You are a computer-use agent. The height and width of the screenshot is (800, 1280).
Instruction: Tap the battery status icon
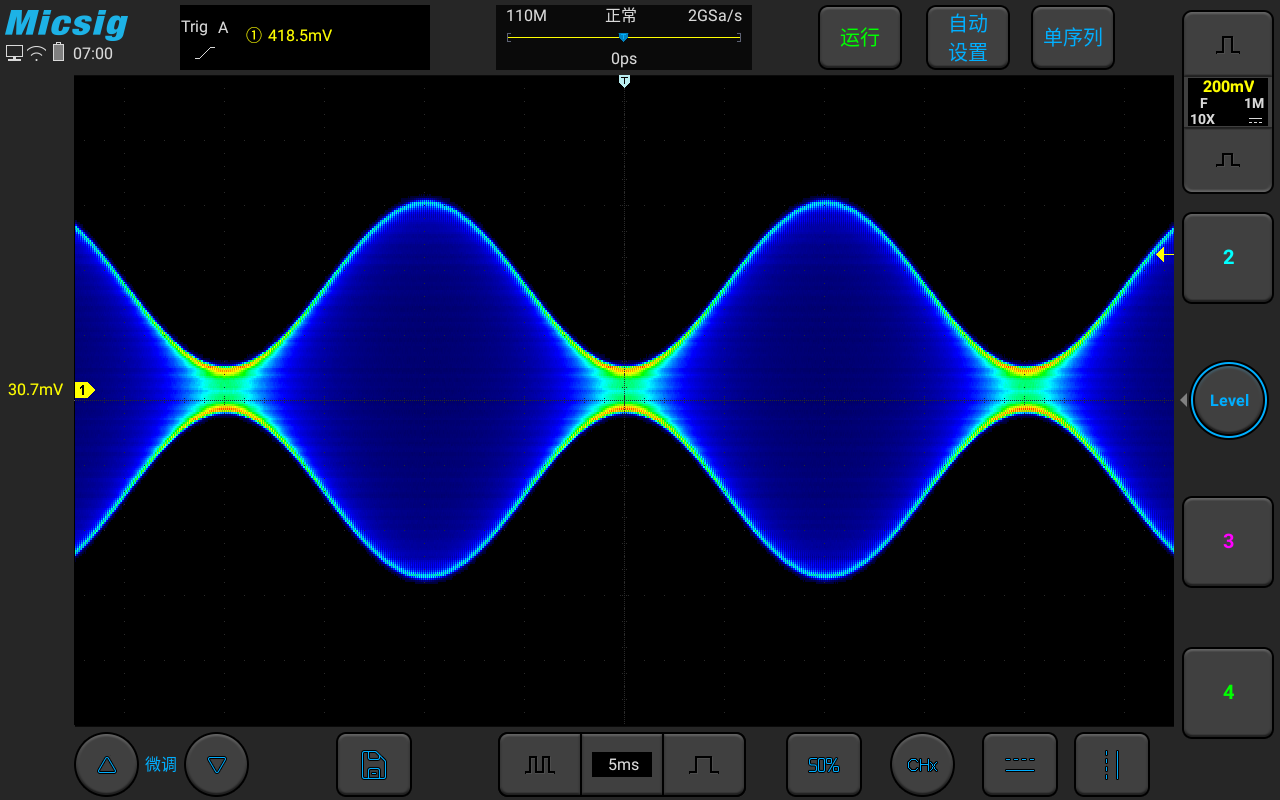point(58,53)
